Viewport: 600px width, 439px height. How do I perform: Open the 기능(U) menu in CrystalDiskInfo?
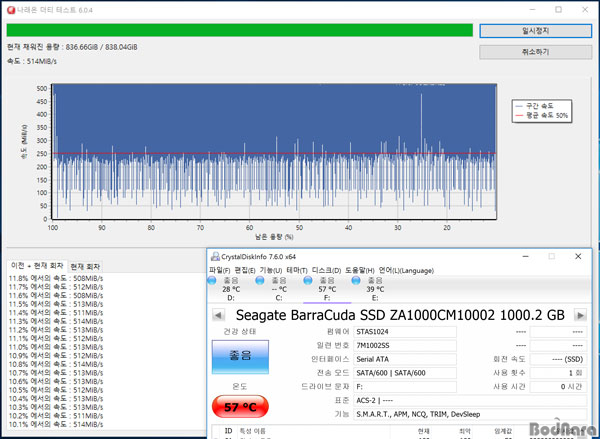[x=271, y=271]
